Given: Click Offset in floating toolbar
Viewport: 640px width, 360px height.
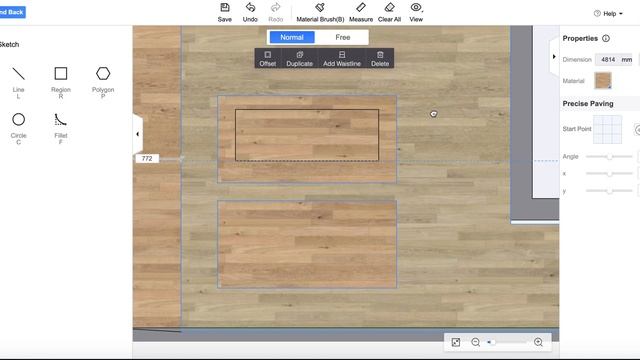Looking at the screenshot, I should click(268, 58).
